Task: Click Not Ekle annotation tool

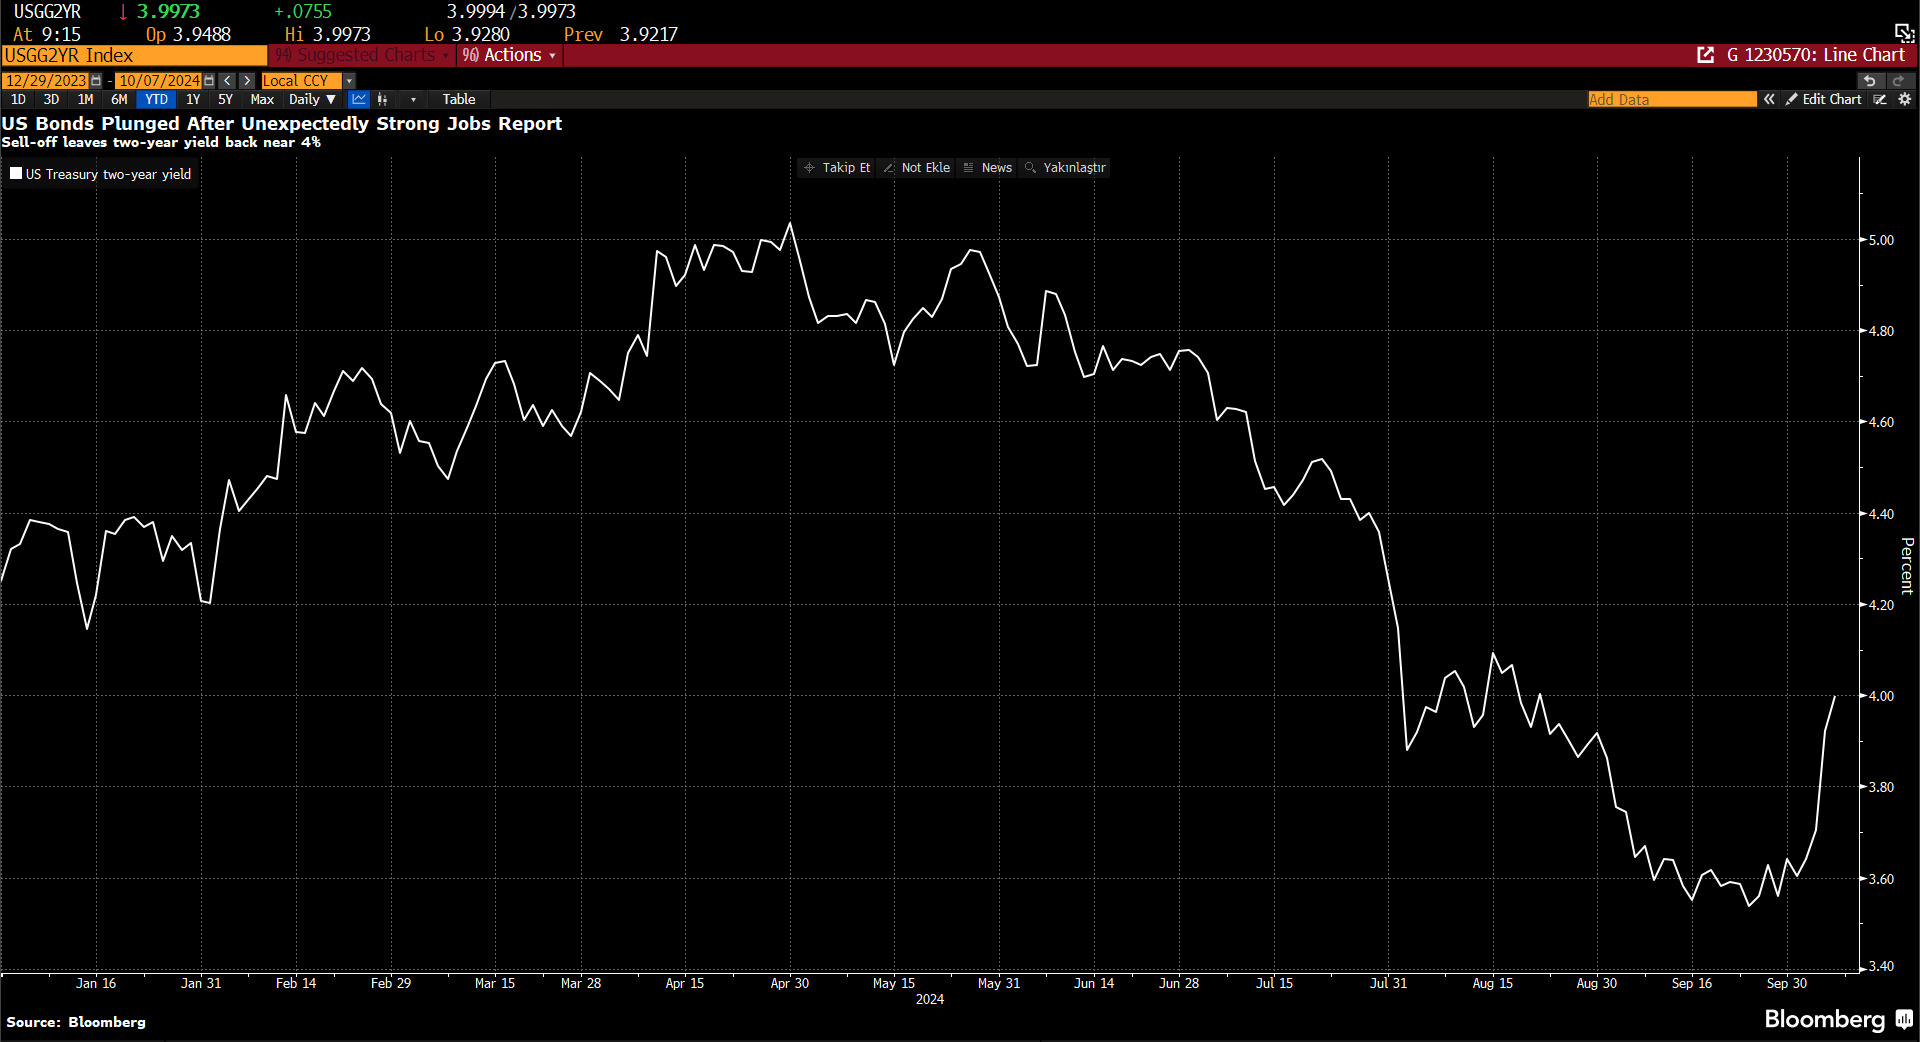Action: [917, 167]
